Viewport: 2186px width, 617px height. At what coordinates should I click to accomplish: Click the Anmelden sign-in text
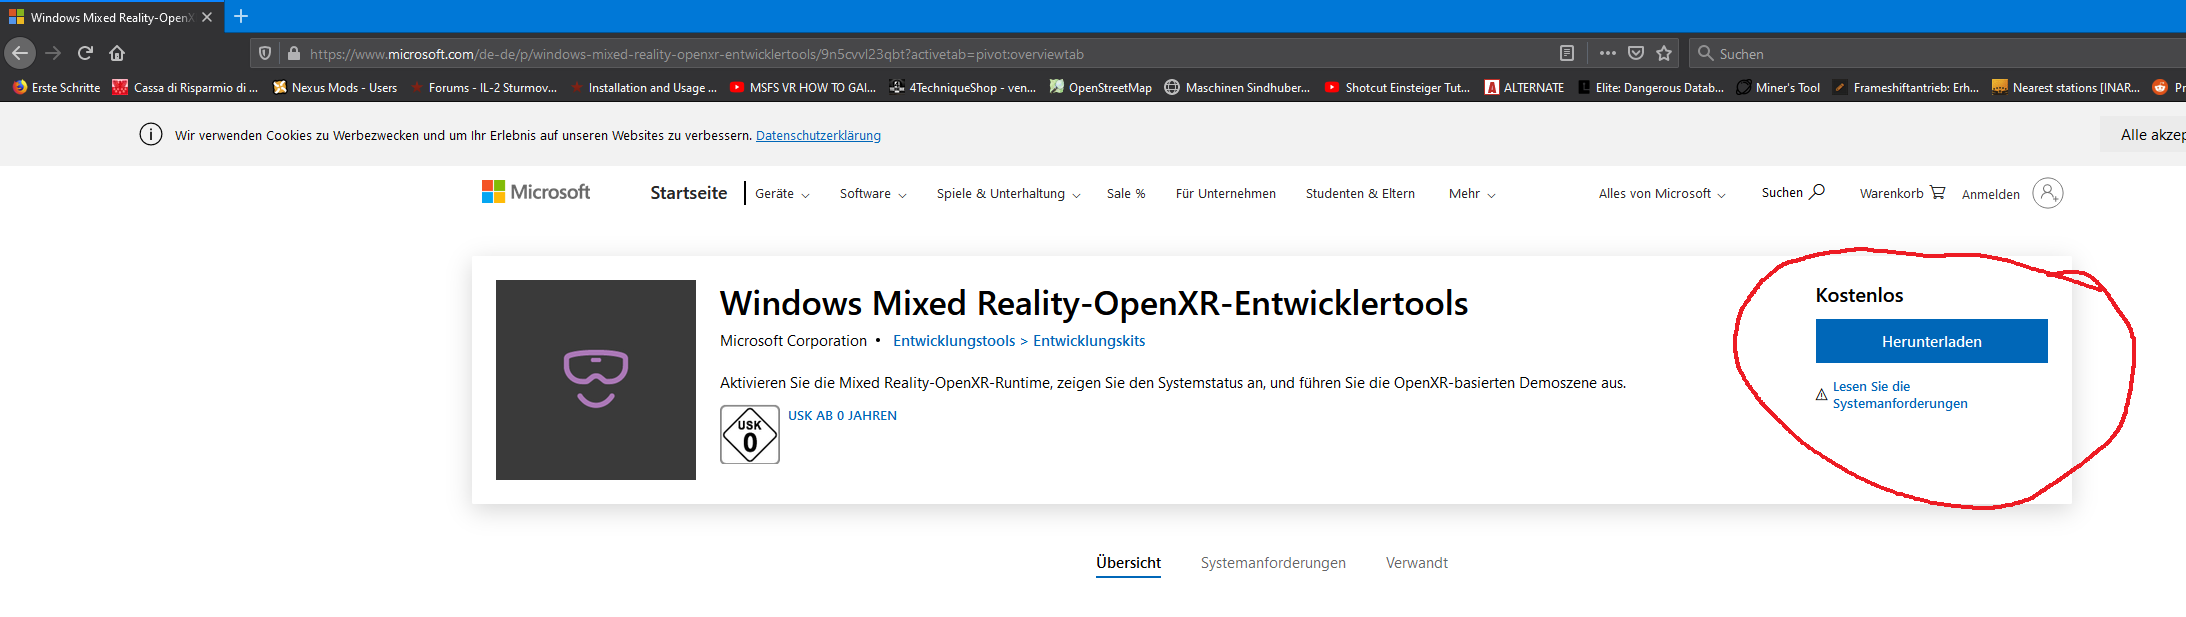pyautogui.click(x=1991, y=194)
